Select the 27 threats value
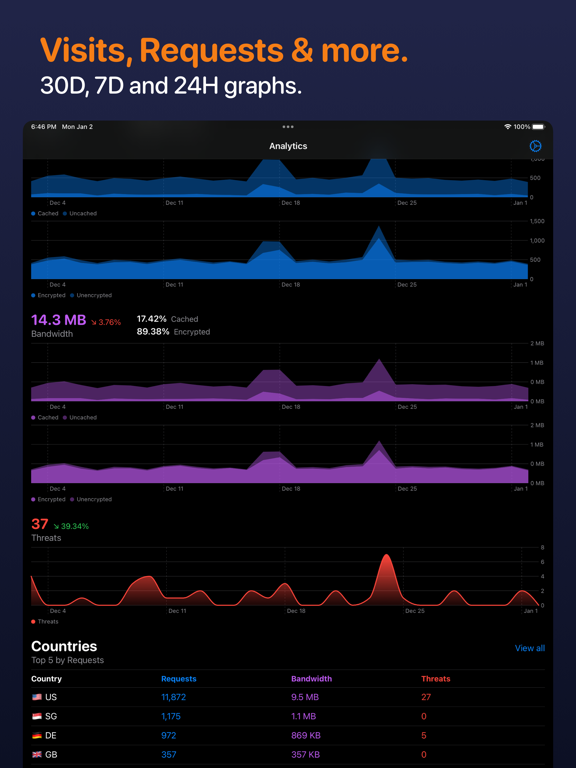 (x=426, y=697)
